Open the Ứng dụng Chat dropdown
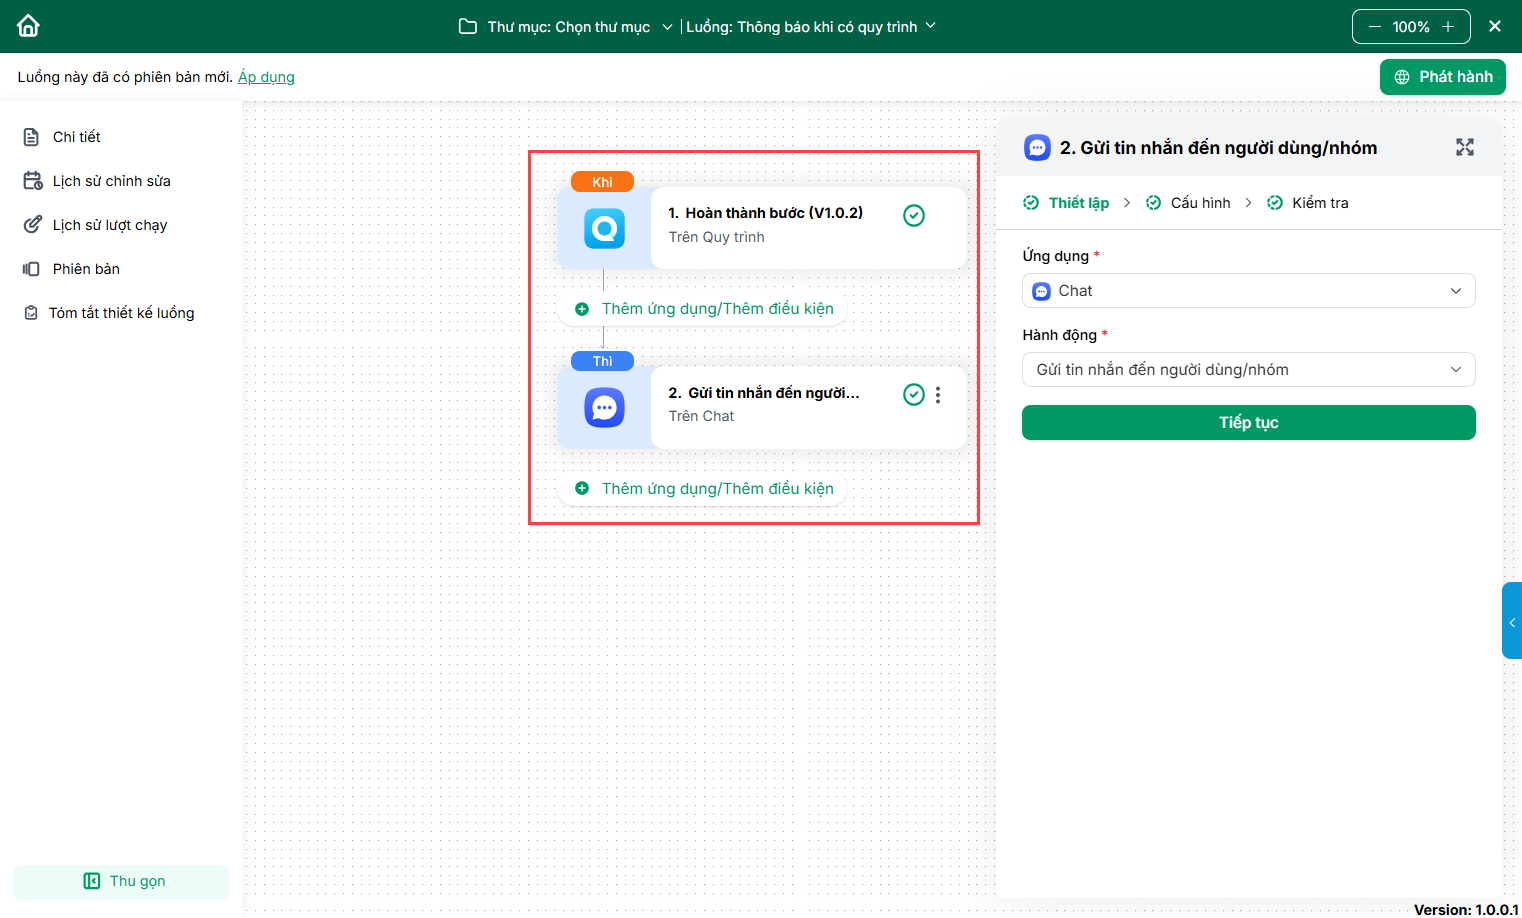1522x918 pixels. click(1248, 291)
